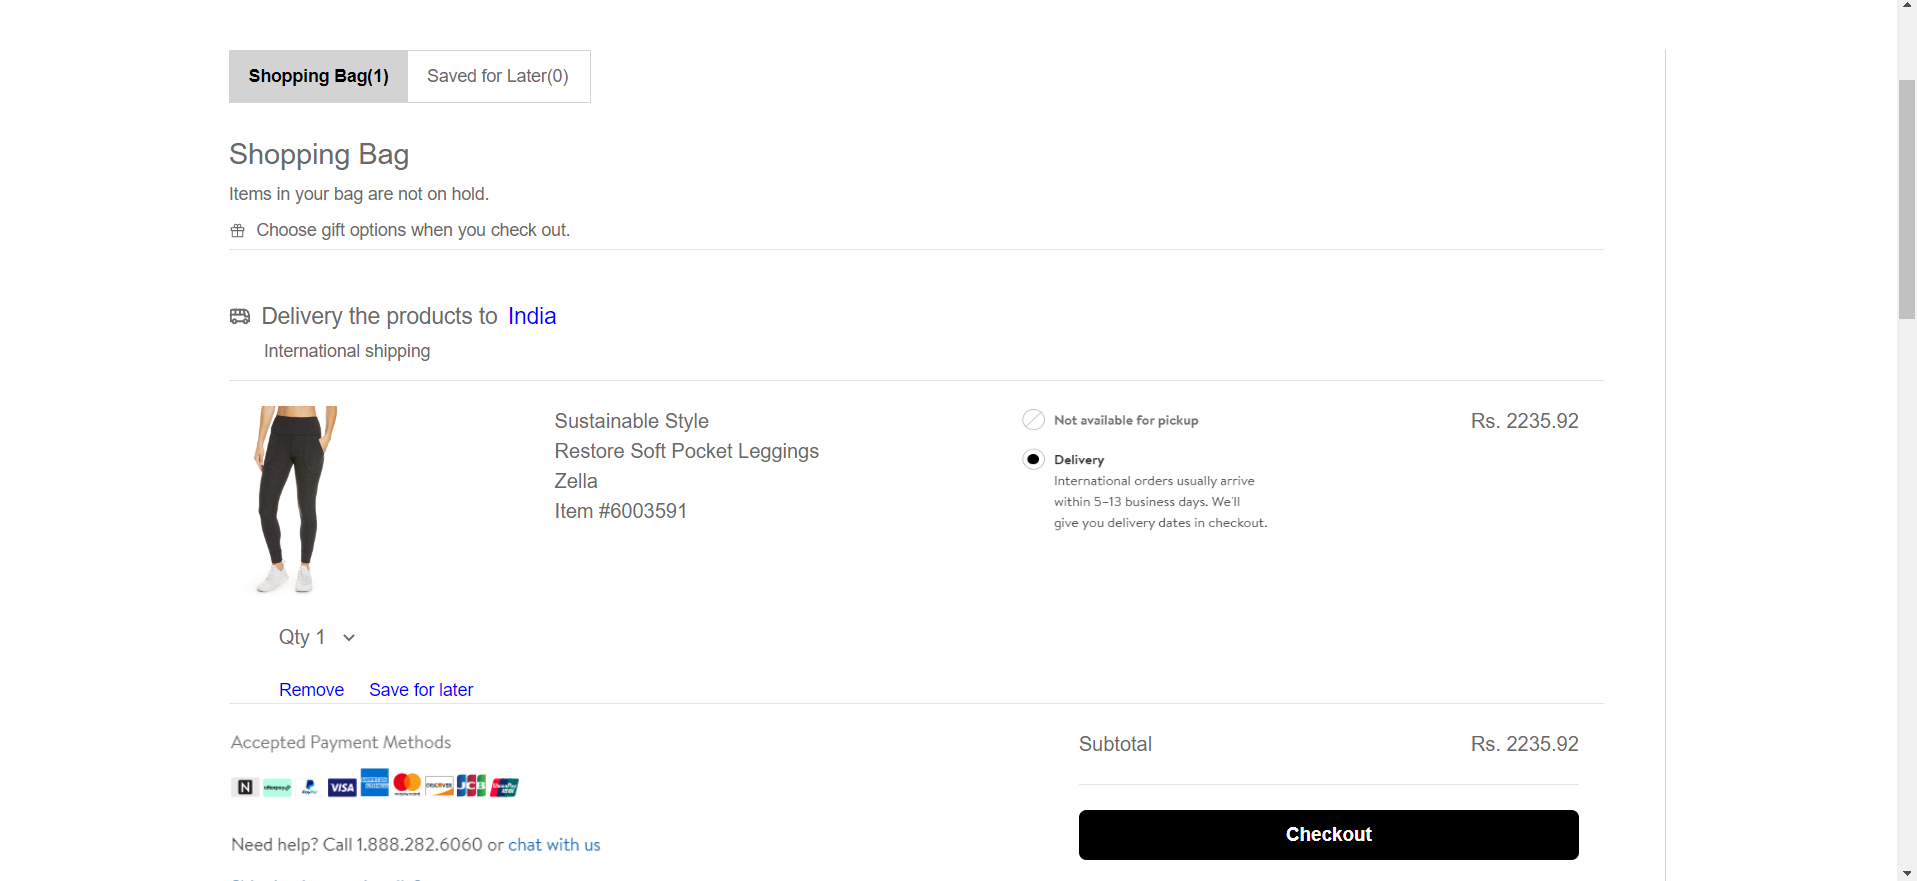Image resolution: width=1917 pixels, height=881 pixels.
Task: Click the American Express payment icon
Action: 374,785
